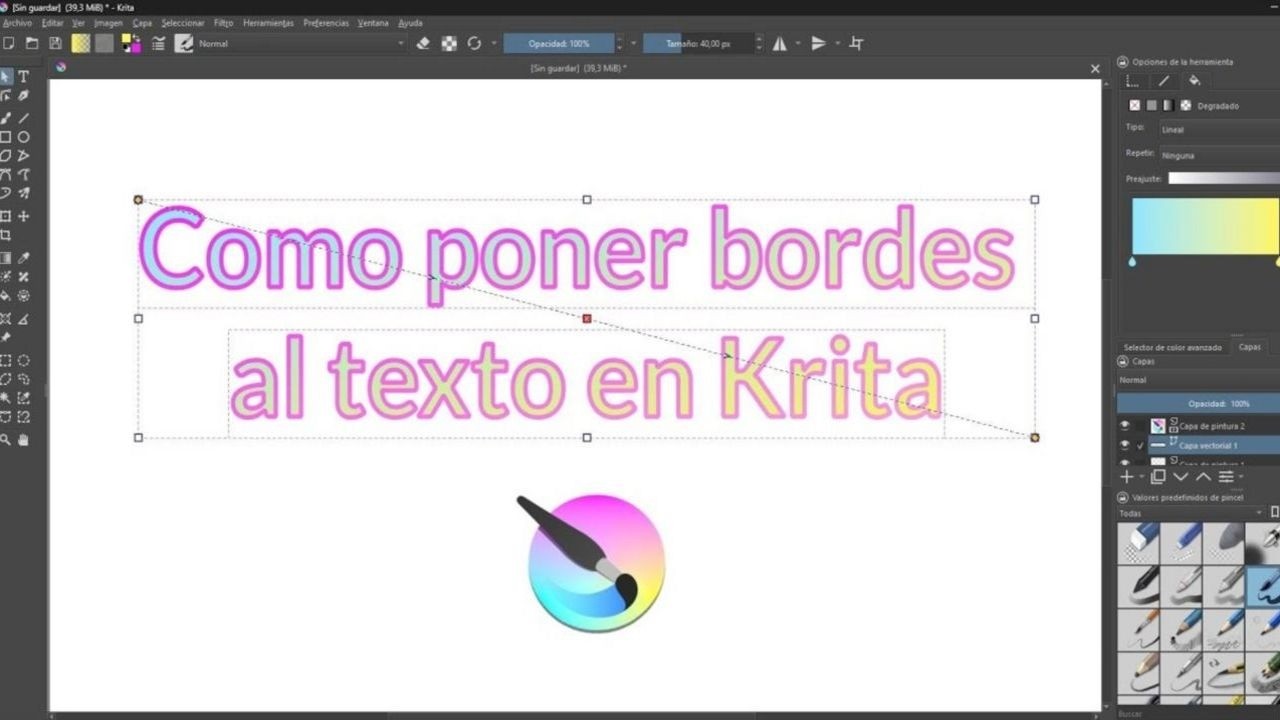This screenshot has width=1280, height=720.
Task: Open the Tipo Lineal dropdown
Action: 1218,129
